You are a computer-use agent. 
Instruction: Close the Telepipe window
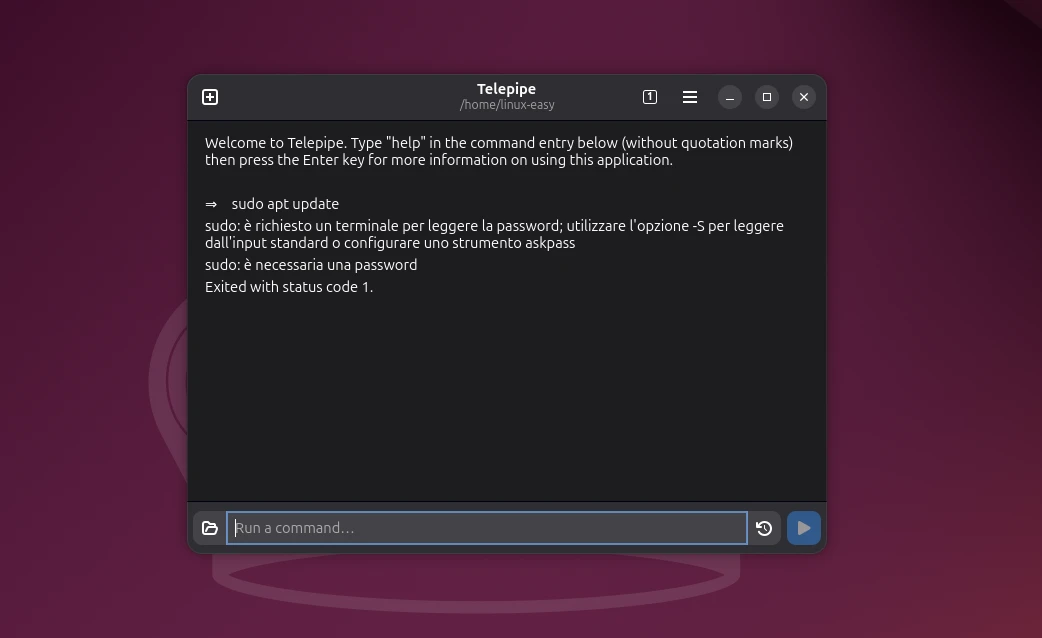pyautogui.click(x=804, y=97)
